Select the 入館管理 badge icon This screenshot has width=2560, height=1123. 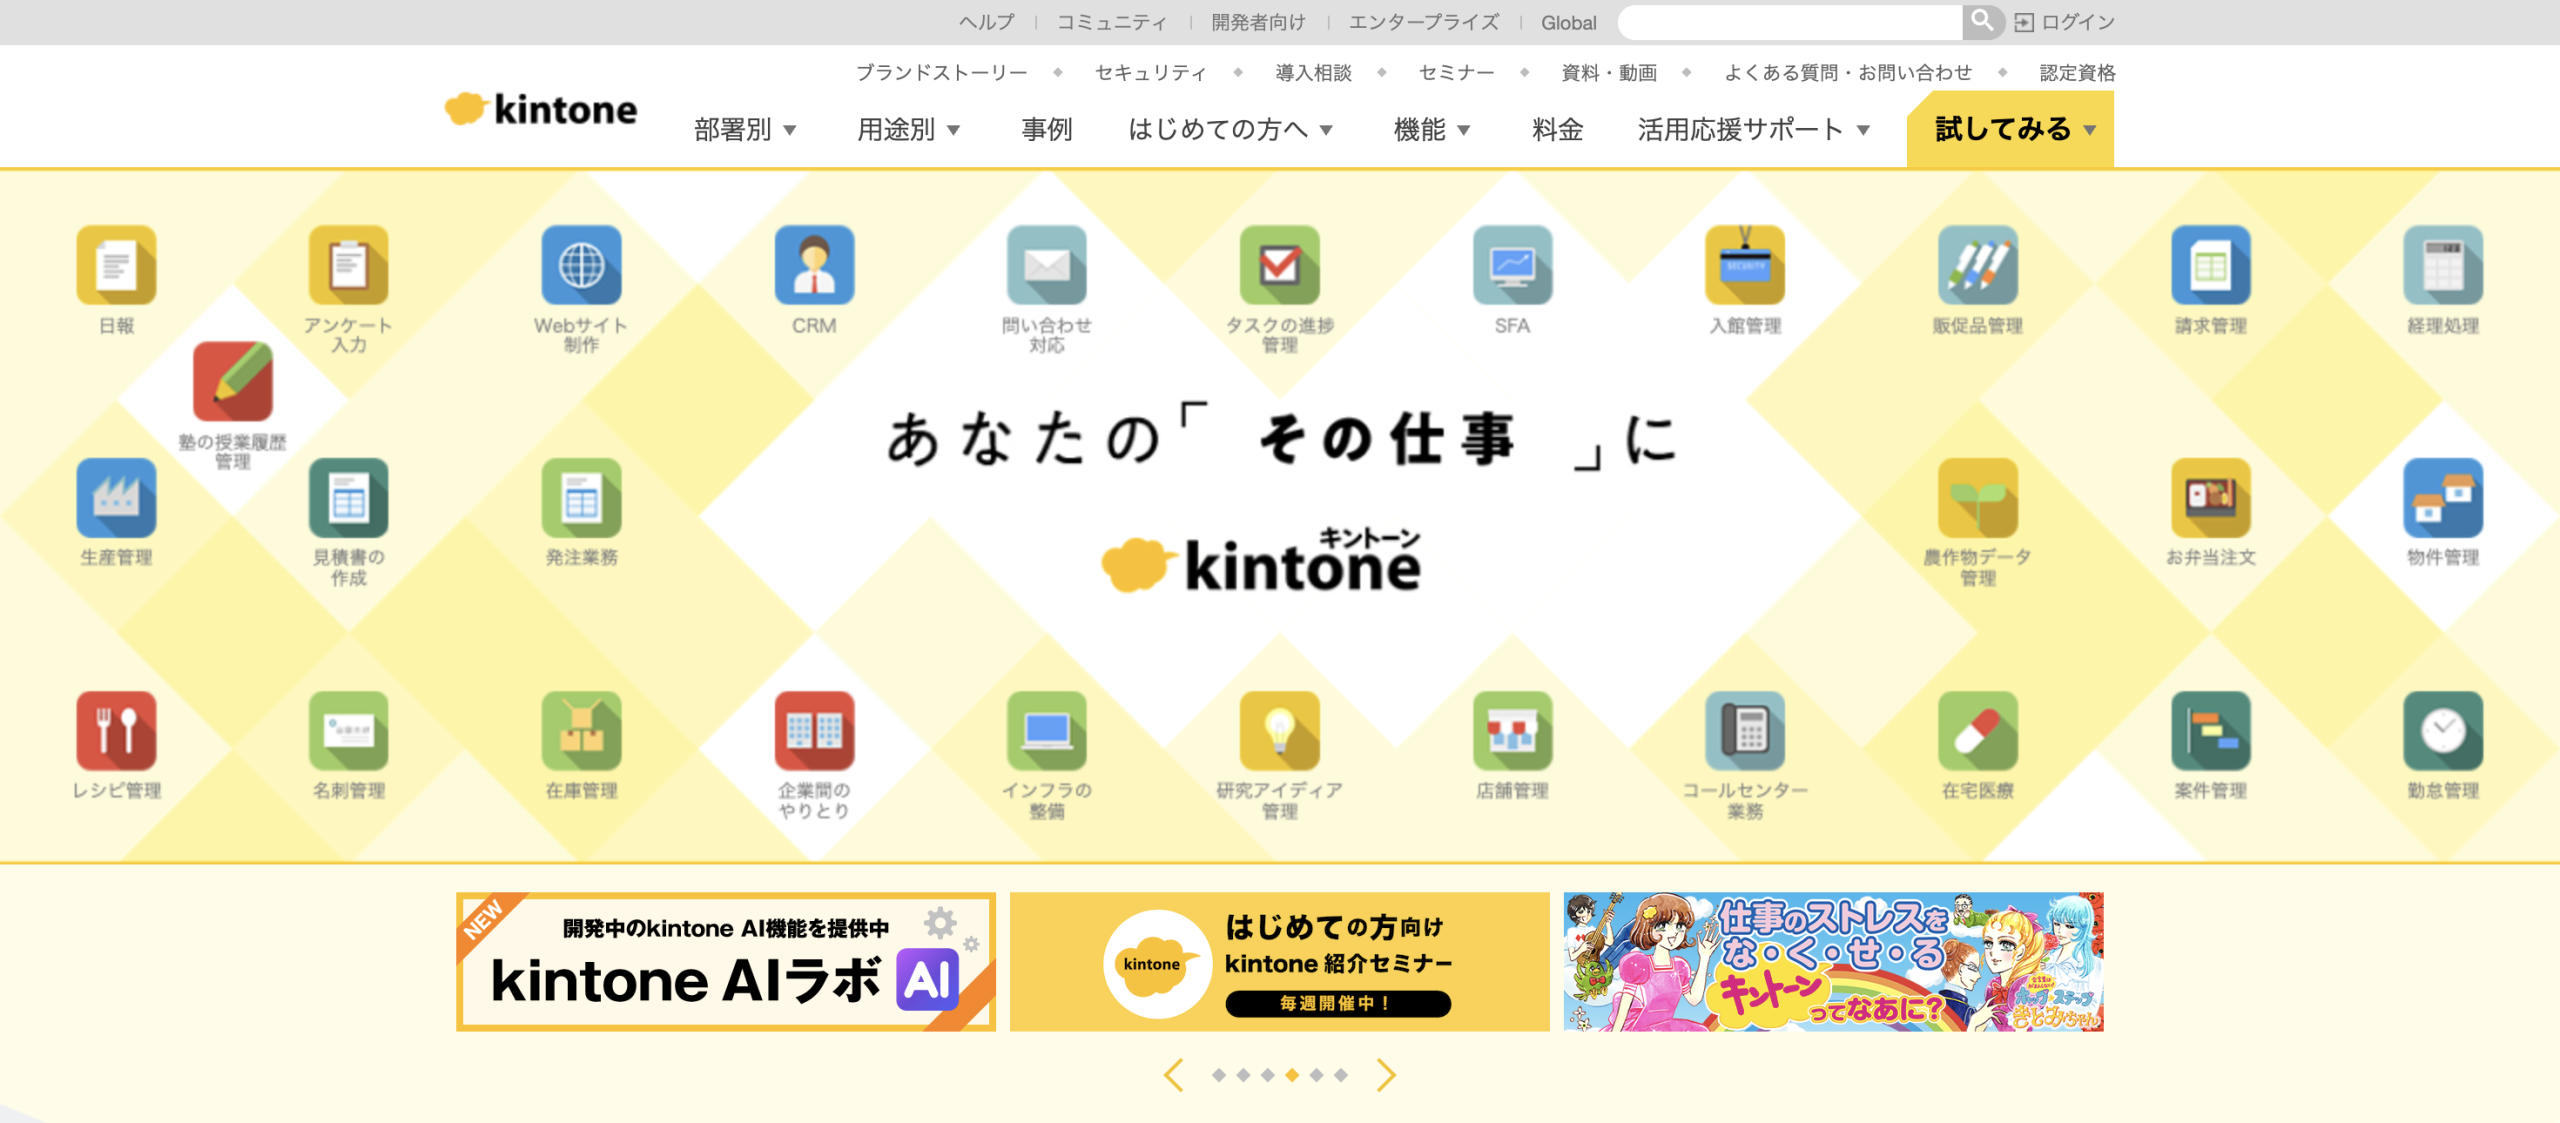1744,265
